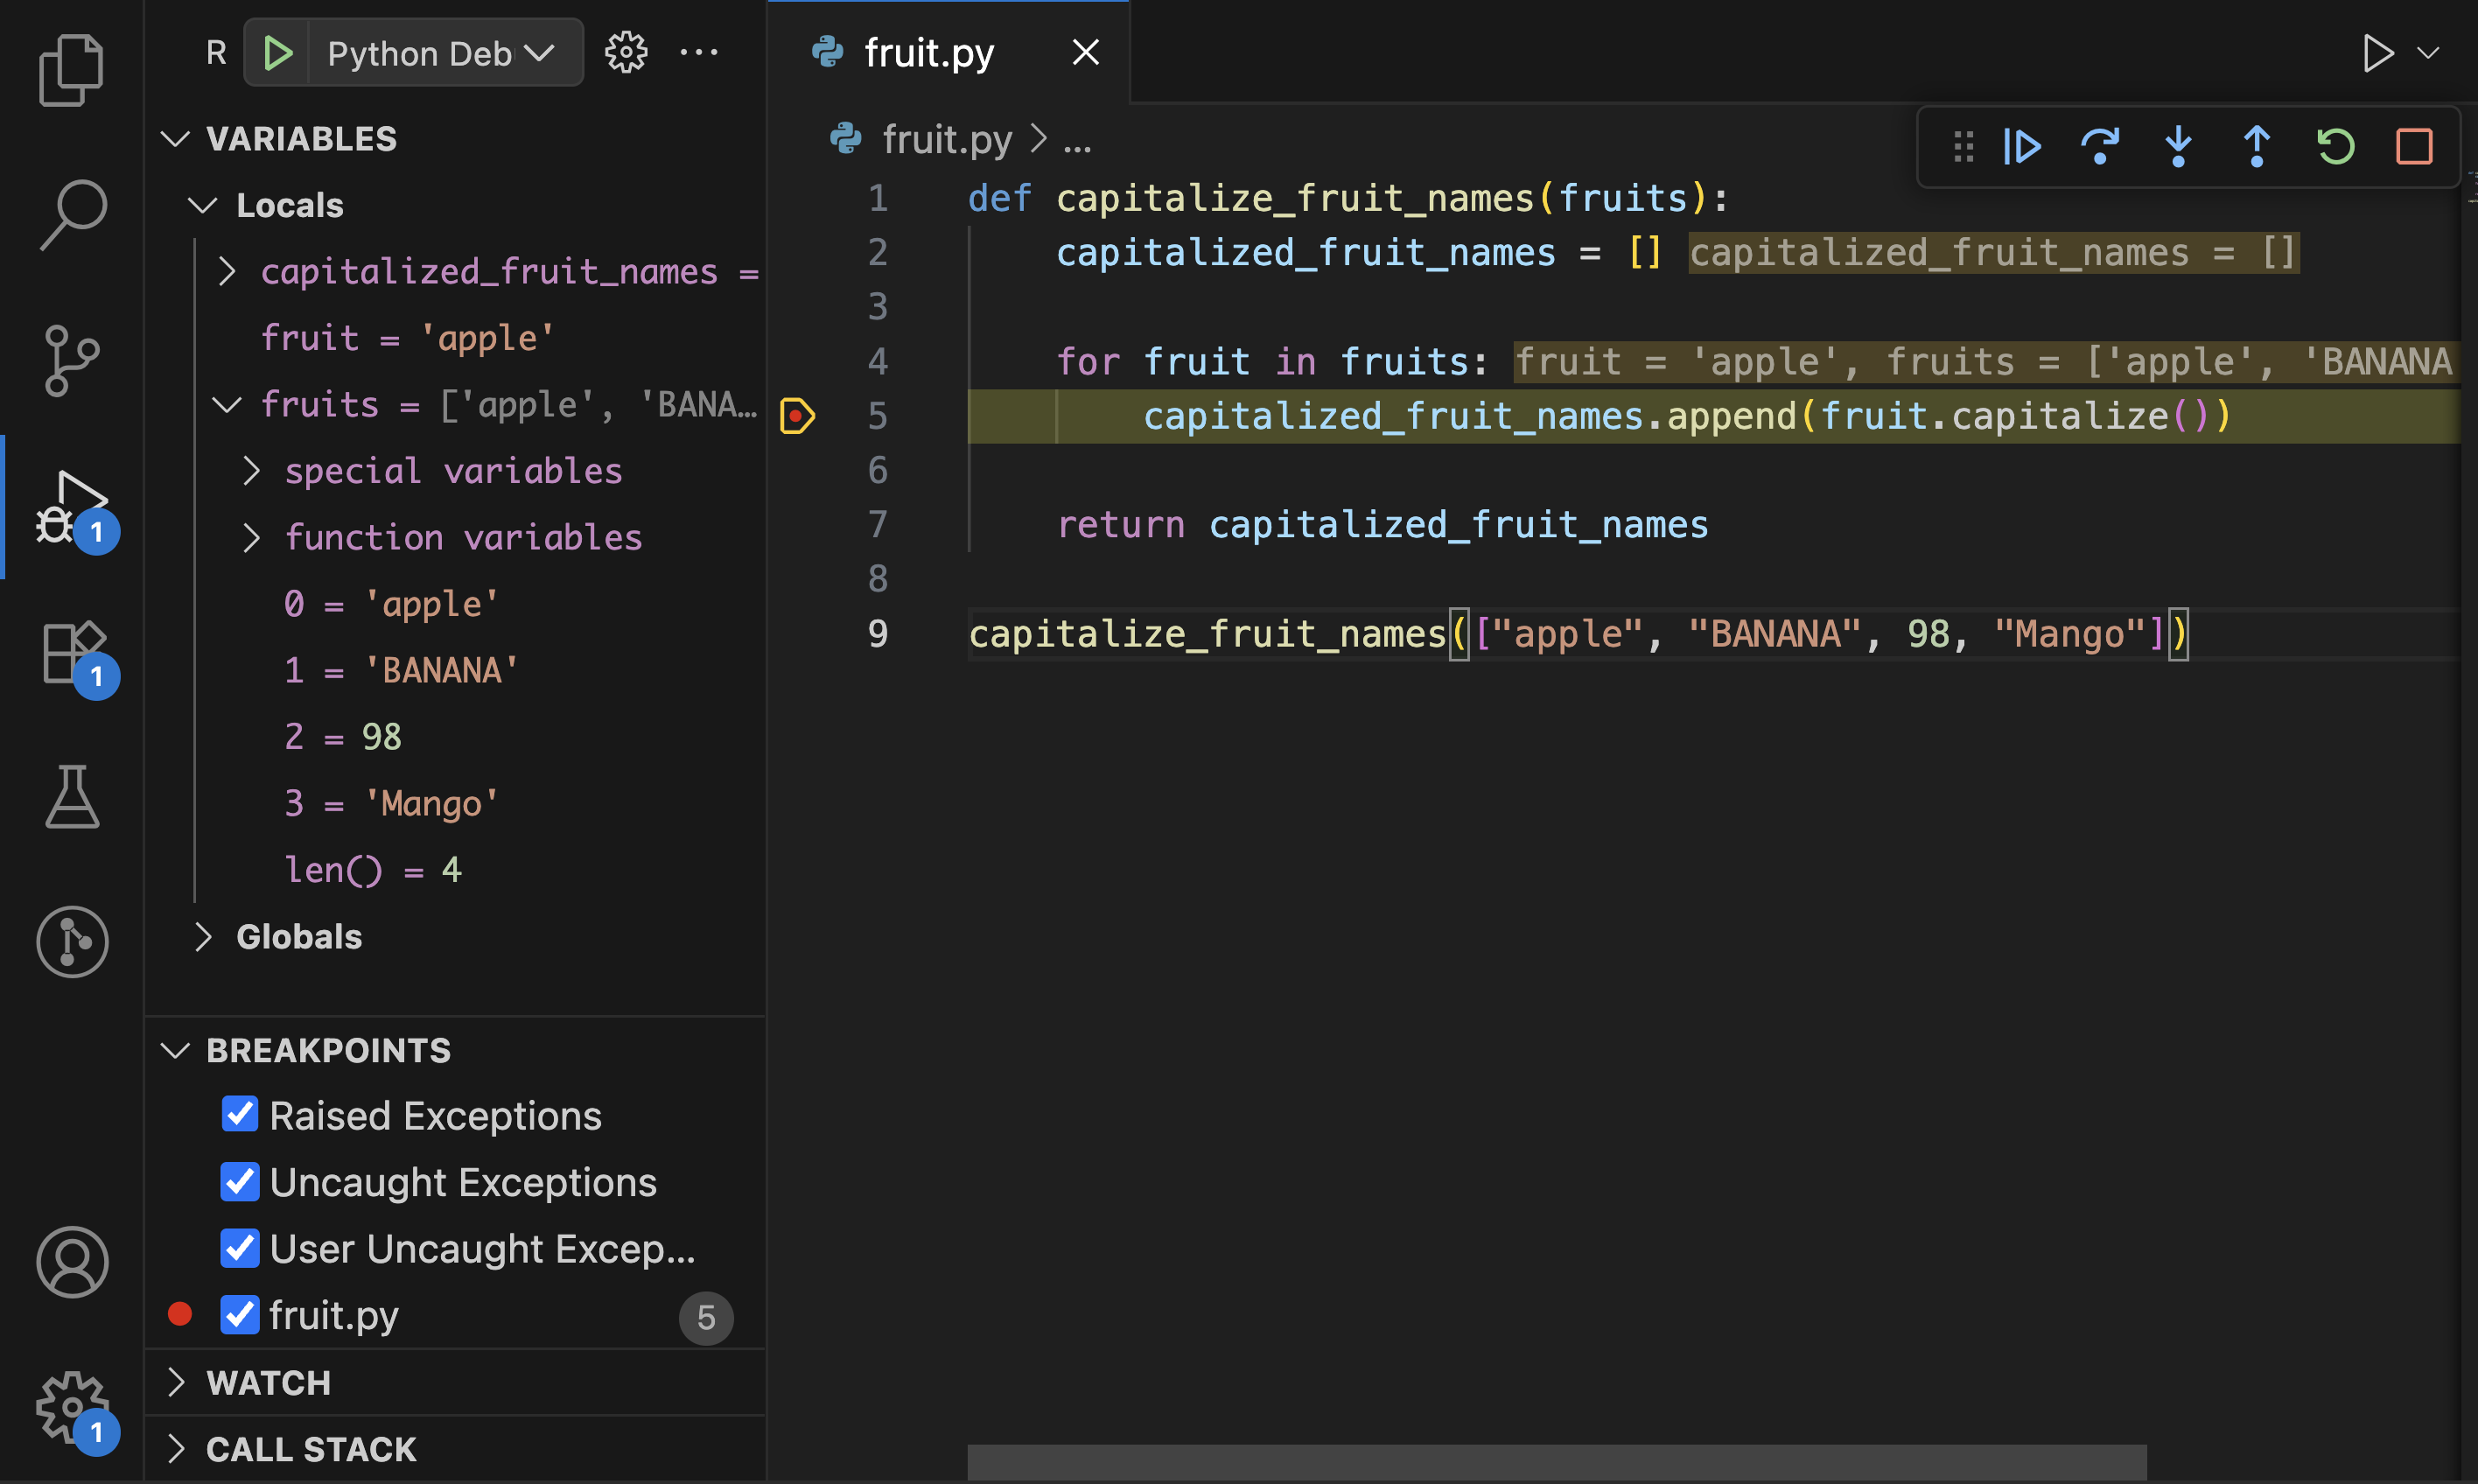This screenshot has width=2478, height=1484.
Task: Expand function variables in Locals
Action: pyautogui.click(x=251, y=537)
